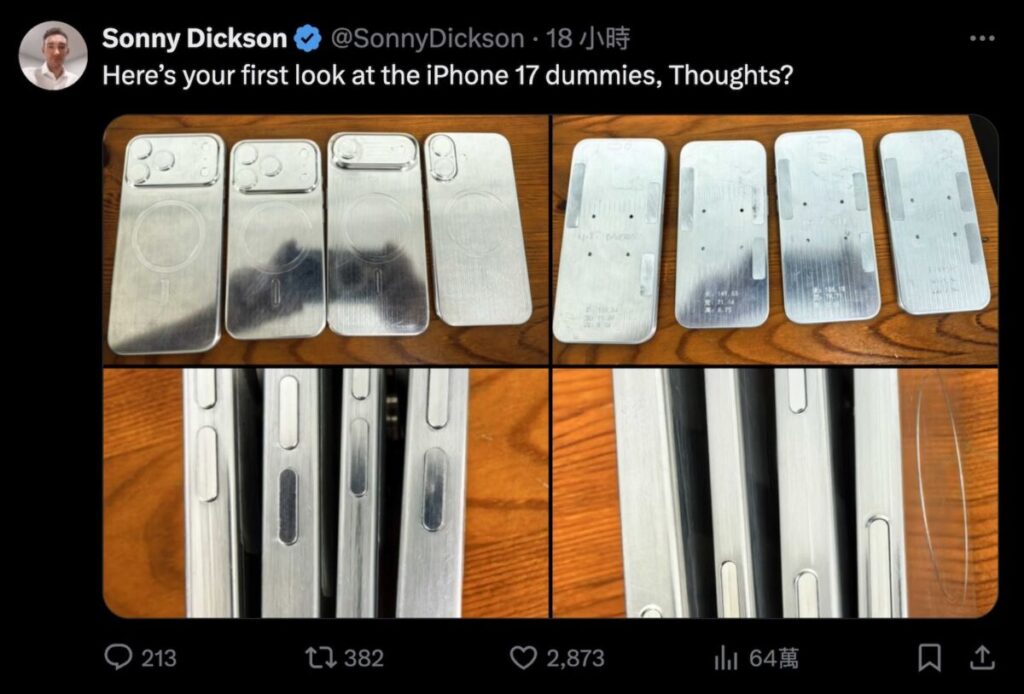Click the 213 replies count

point(159,658)
